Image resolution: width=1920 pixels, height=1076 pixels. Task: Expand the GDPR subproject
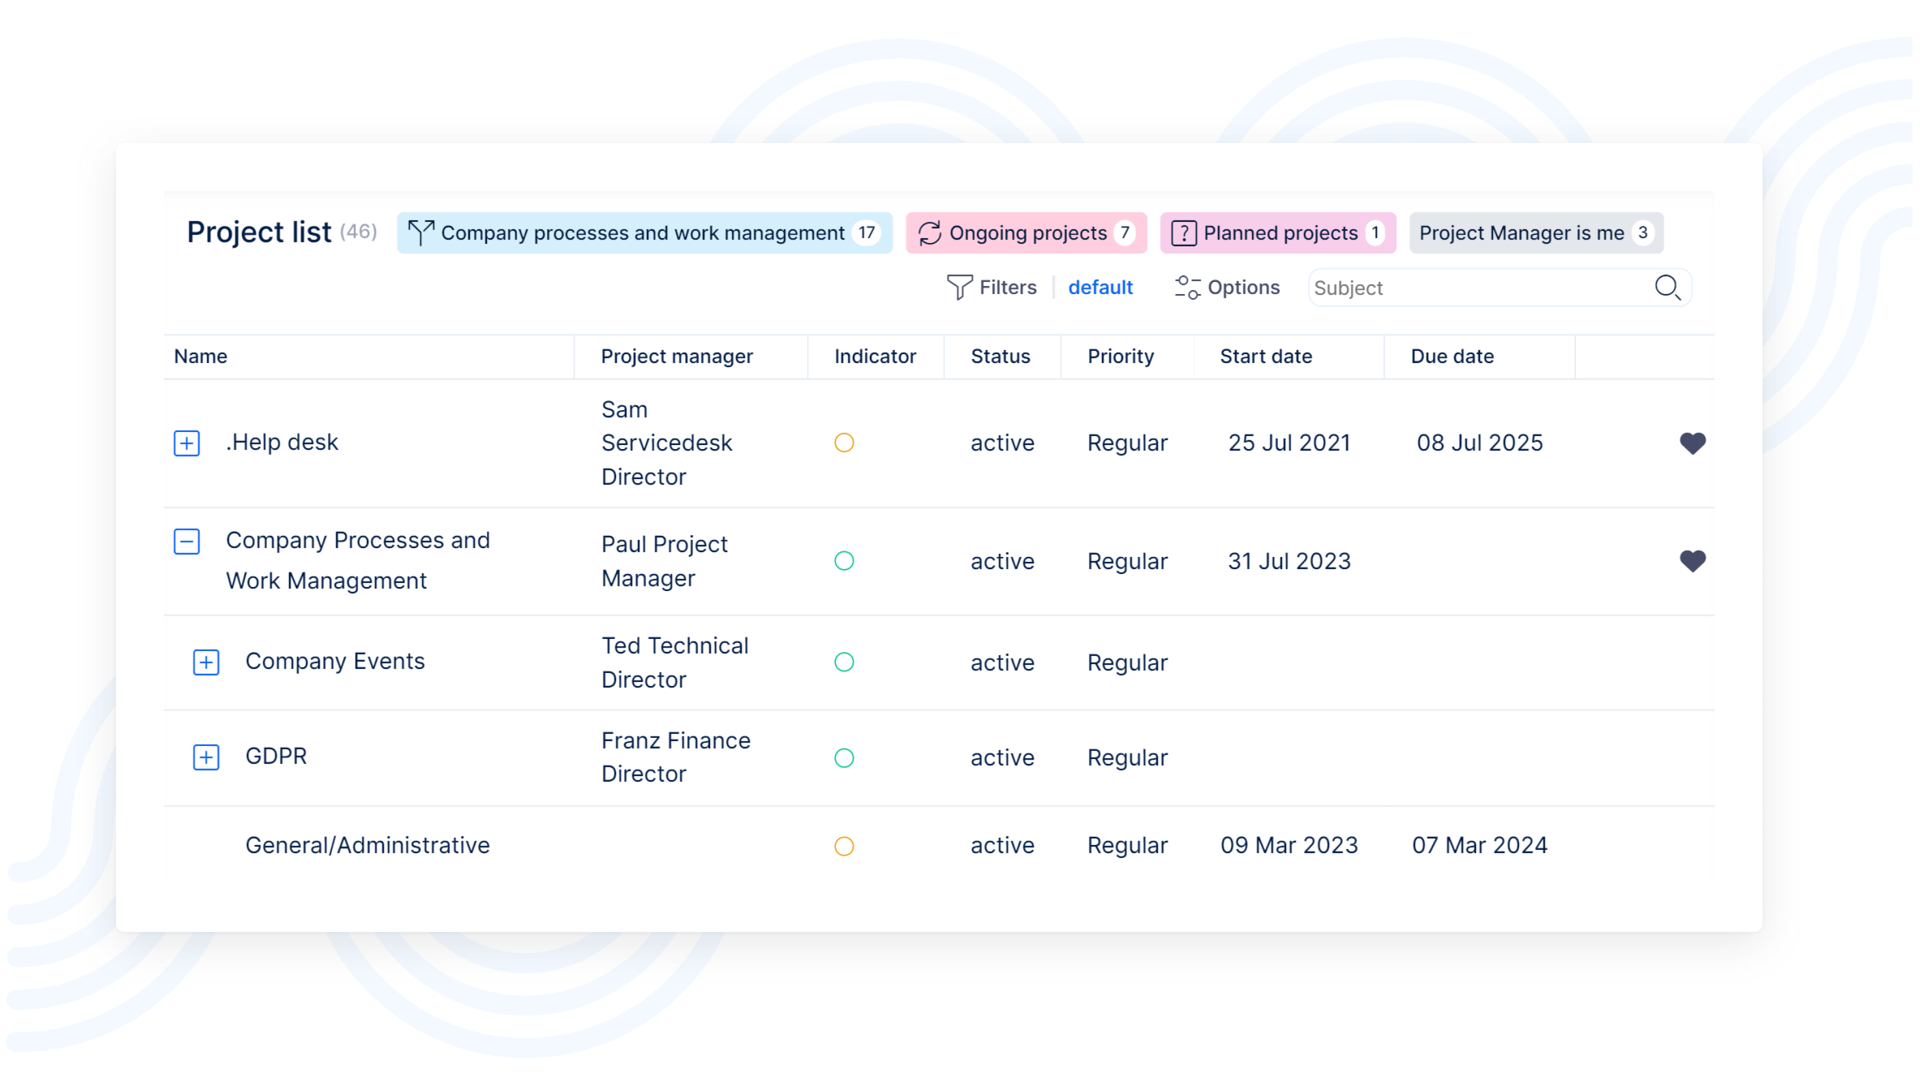[x=206, y=757]
